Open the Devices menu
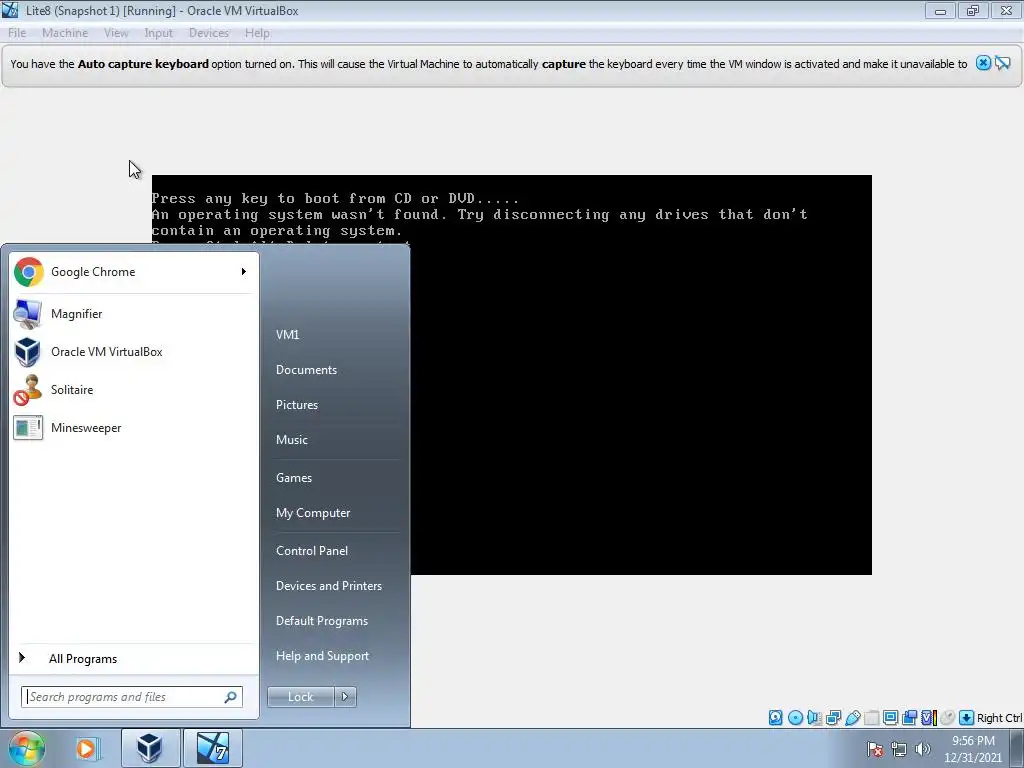Viewport: 1024px width, 768px height. point(208,33)
